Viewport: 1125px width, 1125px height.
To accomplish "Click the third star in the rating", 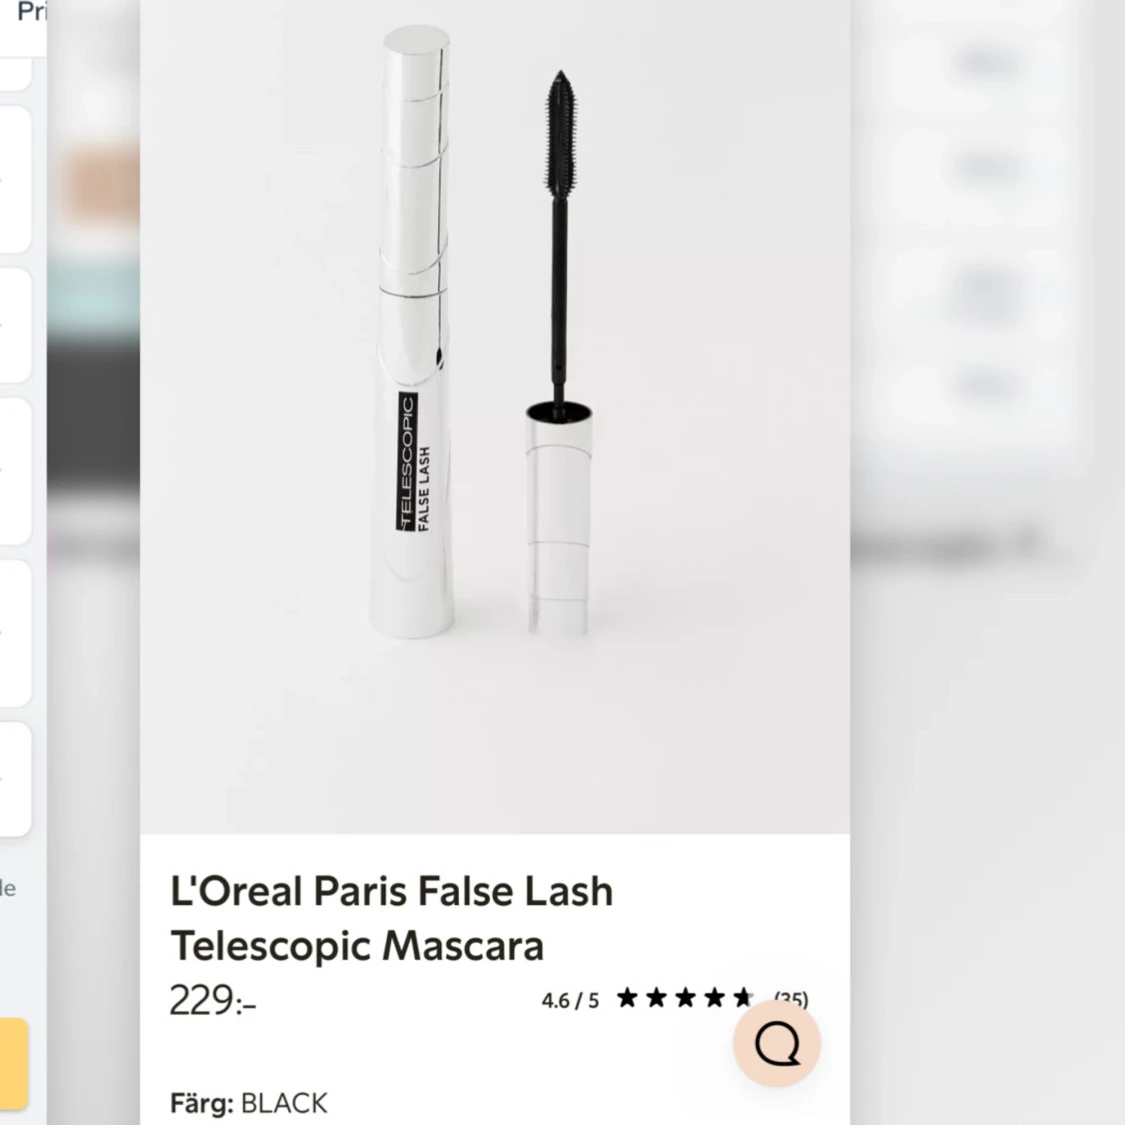I will click(x=685, y=997).
